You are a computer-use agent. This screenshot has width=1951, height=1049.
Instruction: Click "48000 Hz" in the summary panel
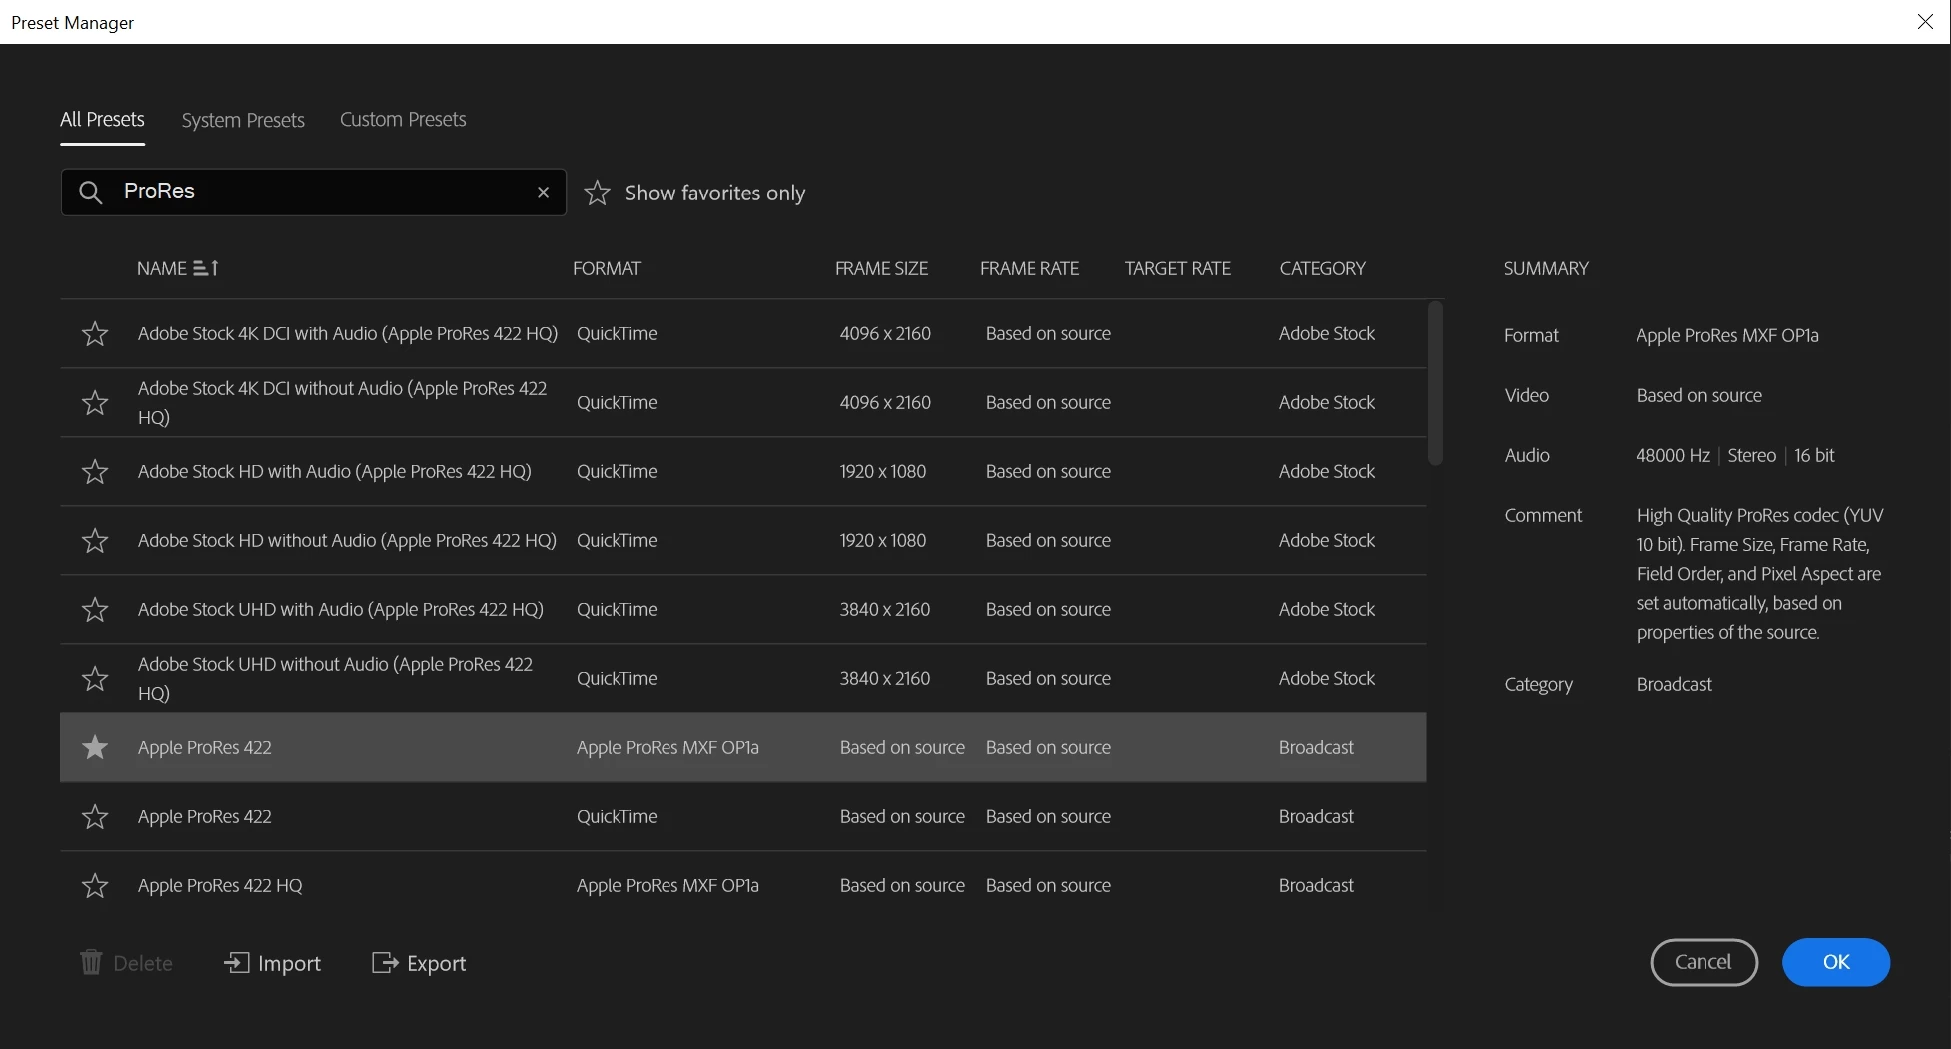(x=1673, y=455)
